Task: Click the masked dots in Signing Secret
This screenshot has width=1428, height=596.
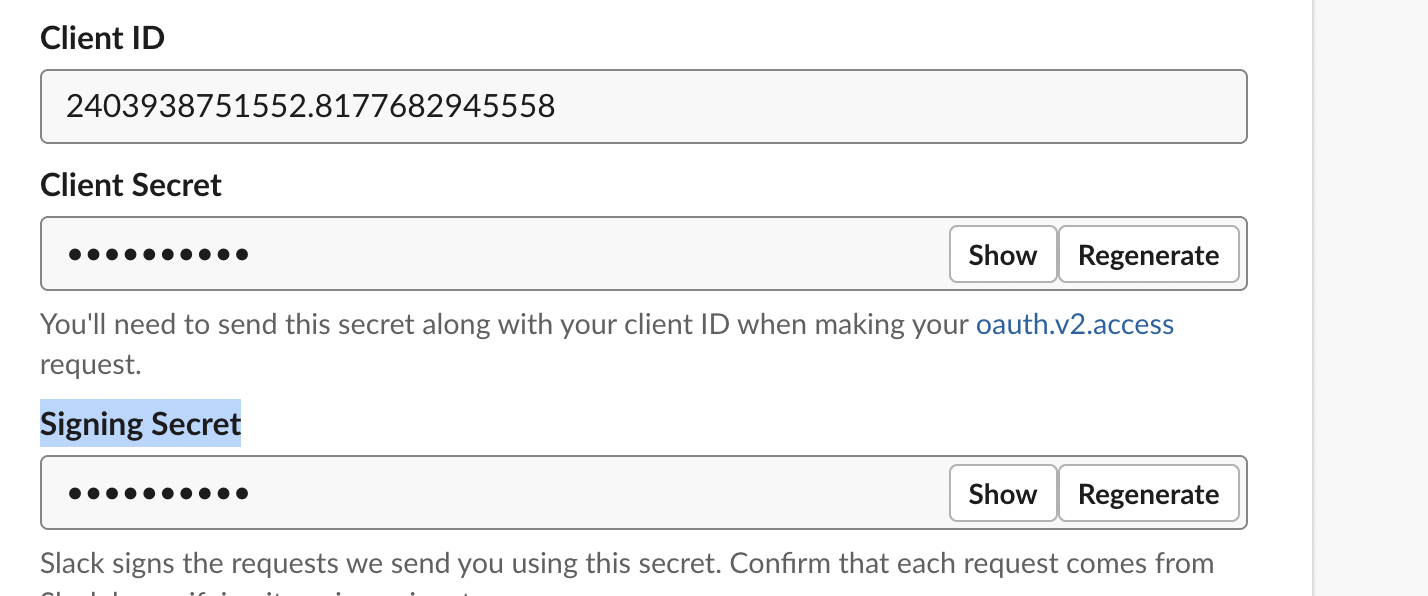Action: [158, 494]
